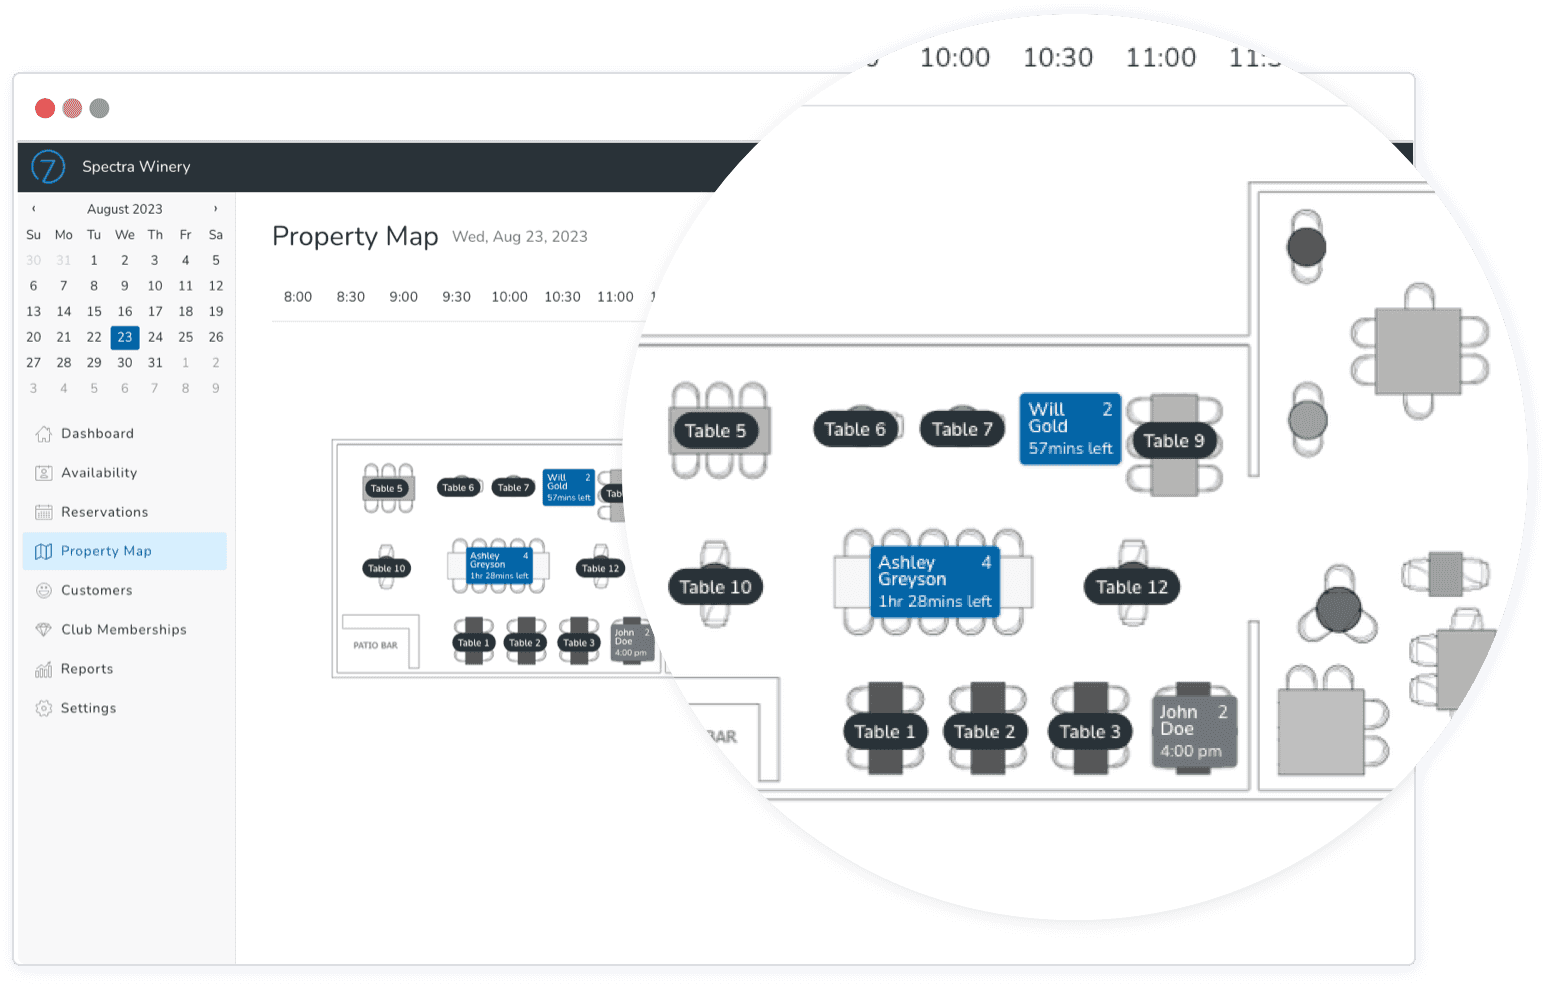Select magnified 10:00 time at top
The image size is (1546, 984).
coord(955,58)
